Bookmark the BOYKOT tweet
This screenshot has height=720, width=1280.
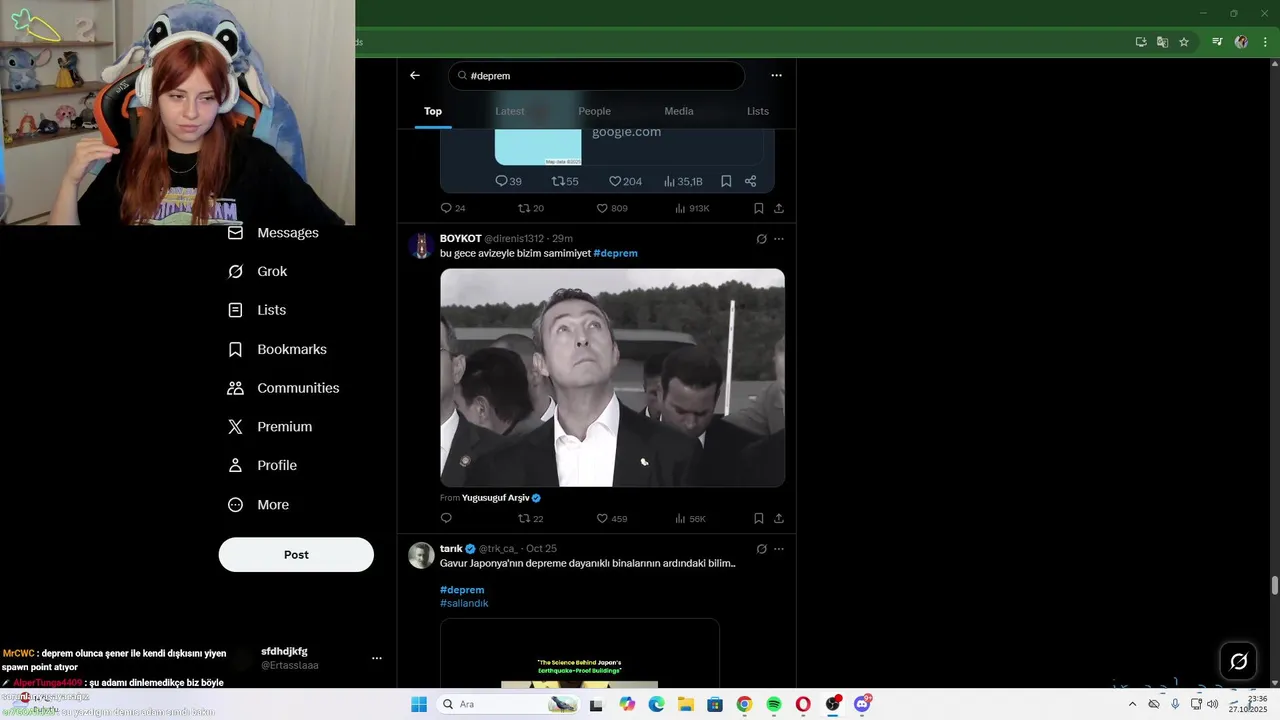coord(759,518)
